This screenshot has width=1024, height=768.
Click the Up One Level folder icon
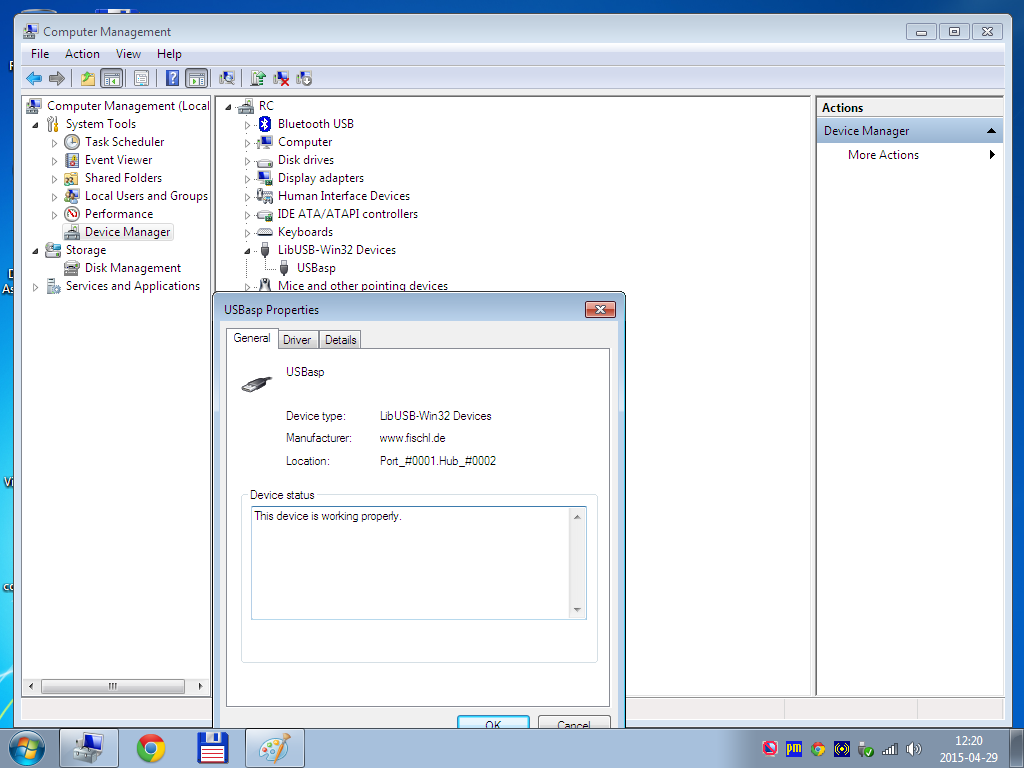pos(88,78)
